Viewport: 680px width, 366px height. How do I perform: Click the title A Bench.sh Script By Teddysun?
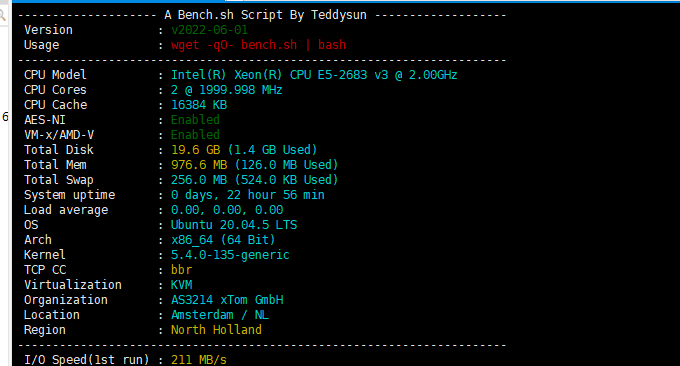[x=265, y=15]
